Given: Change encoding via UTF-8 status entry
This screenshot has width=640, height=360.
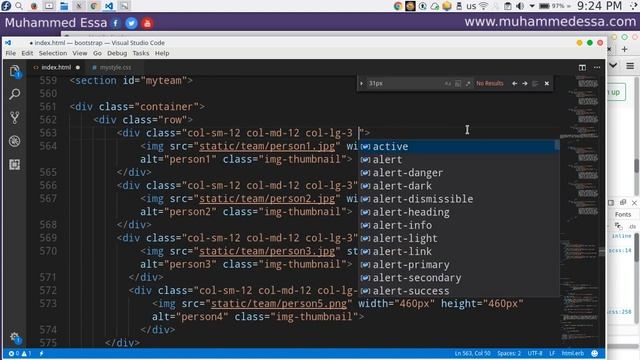Looking at the screenshot, I should (535, 353).
